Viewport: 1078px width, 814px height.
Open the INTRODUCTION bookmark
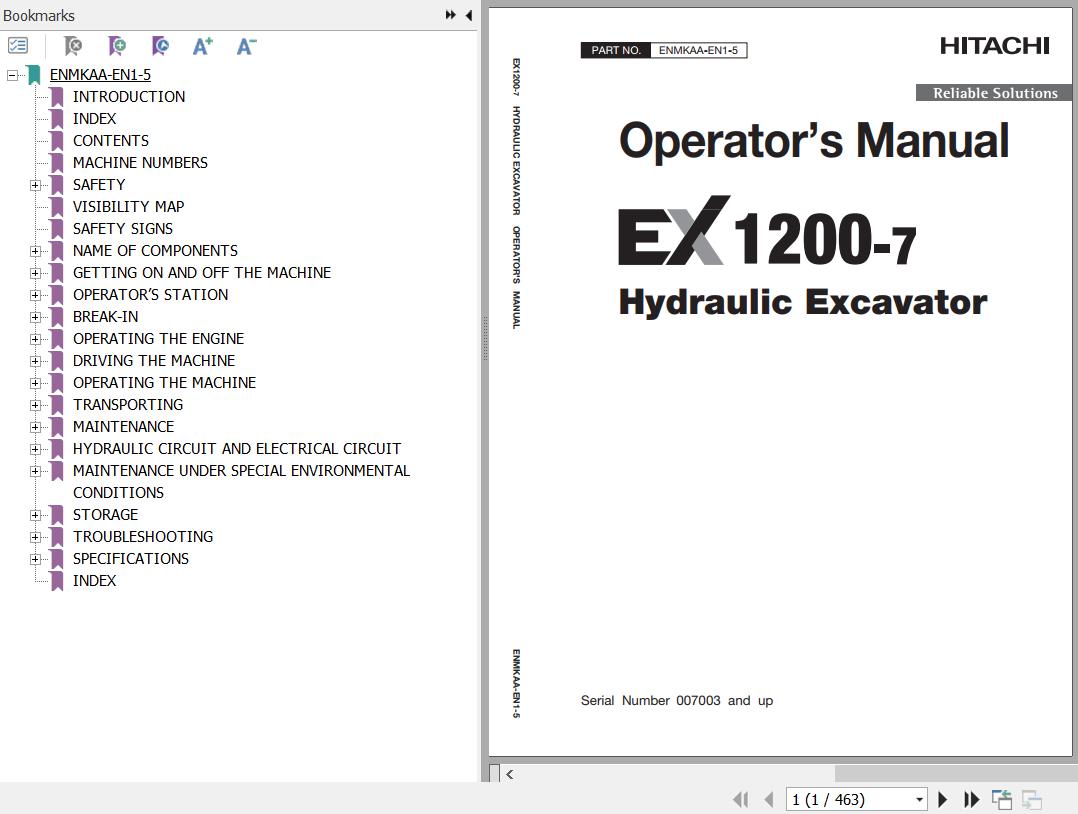tap(129, 97)
